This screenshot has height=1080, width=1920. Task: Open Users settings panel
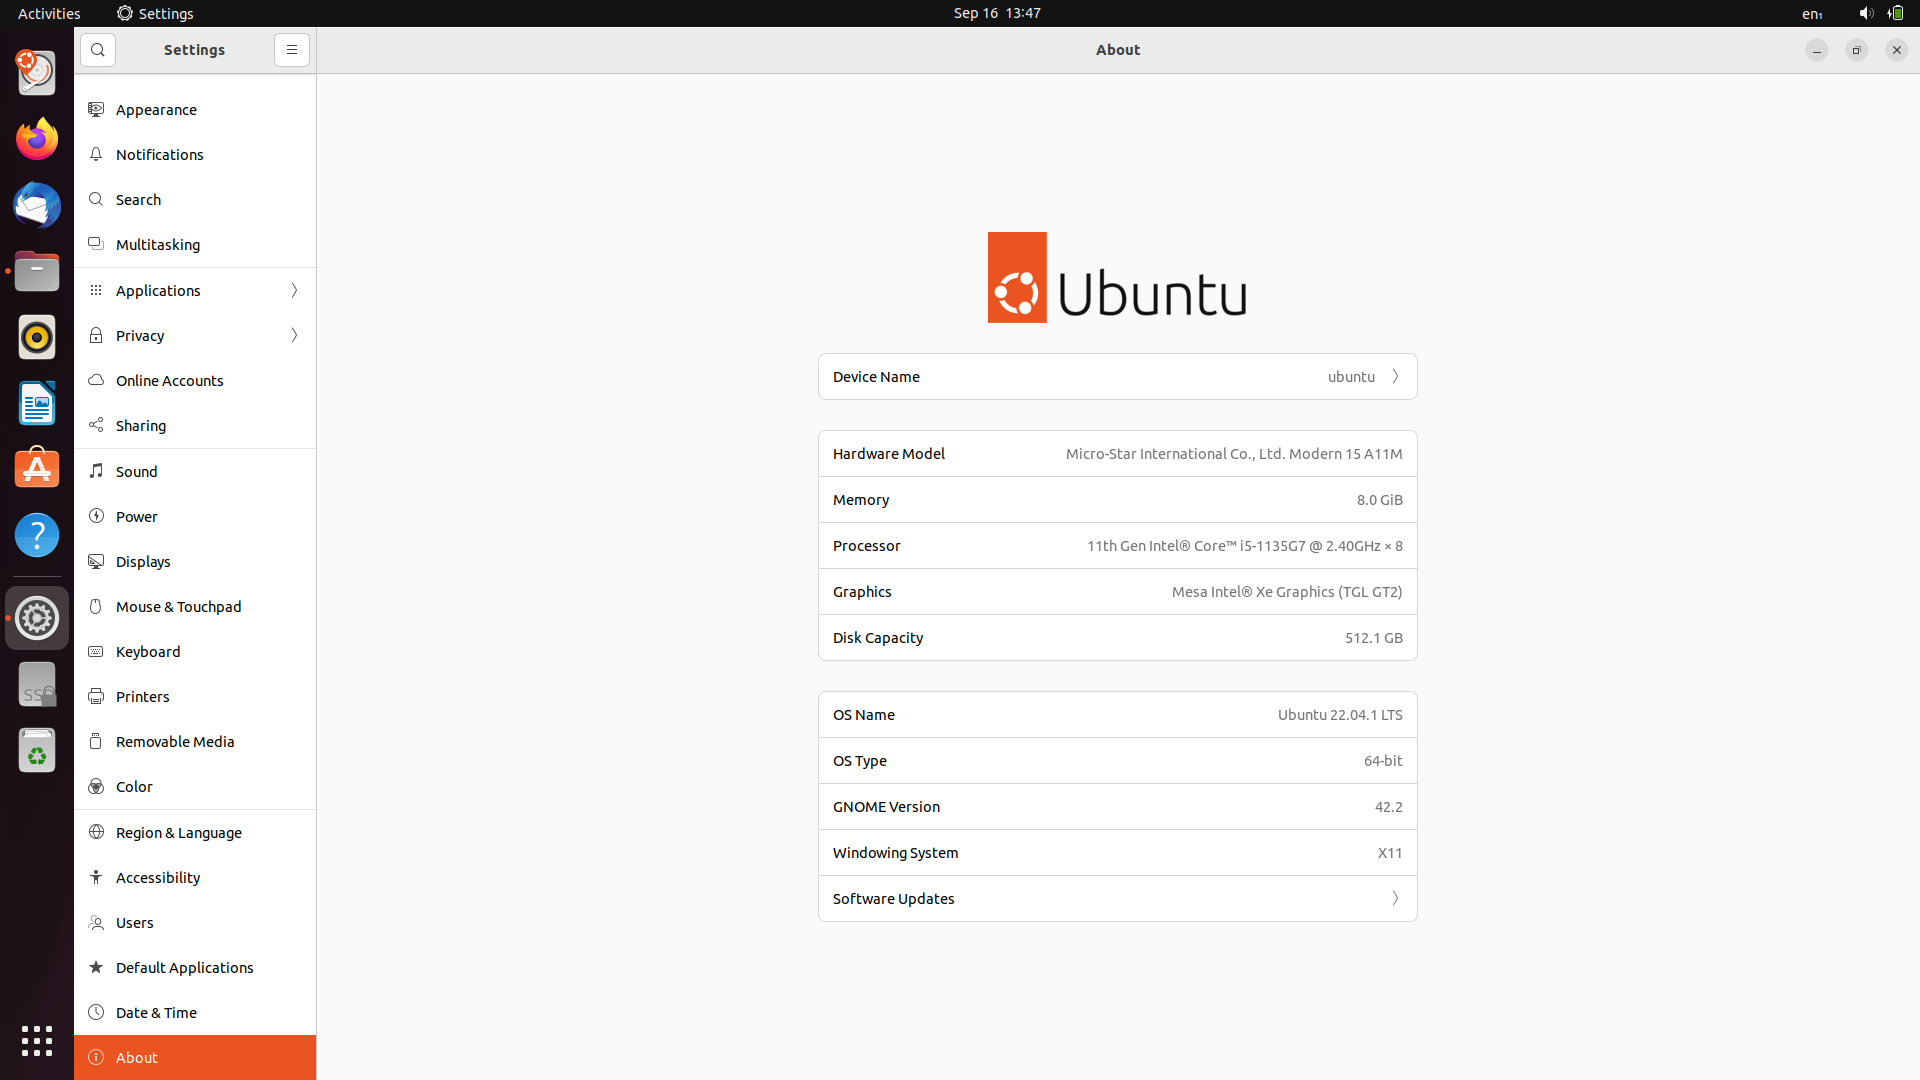[x=195, y=922]
